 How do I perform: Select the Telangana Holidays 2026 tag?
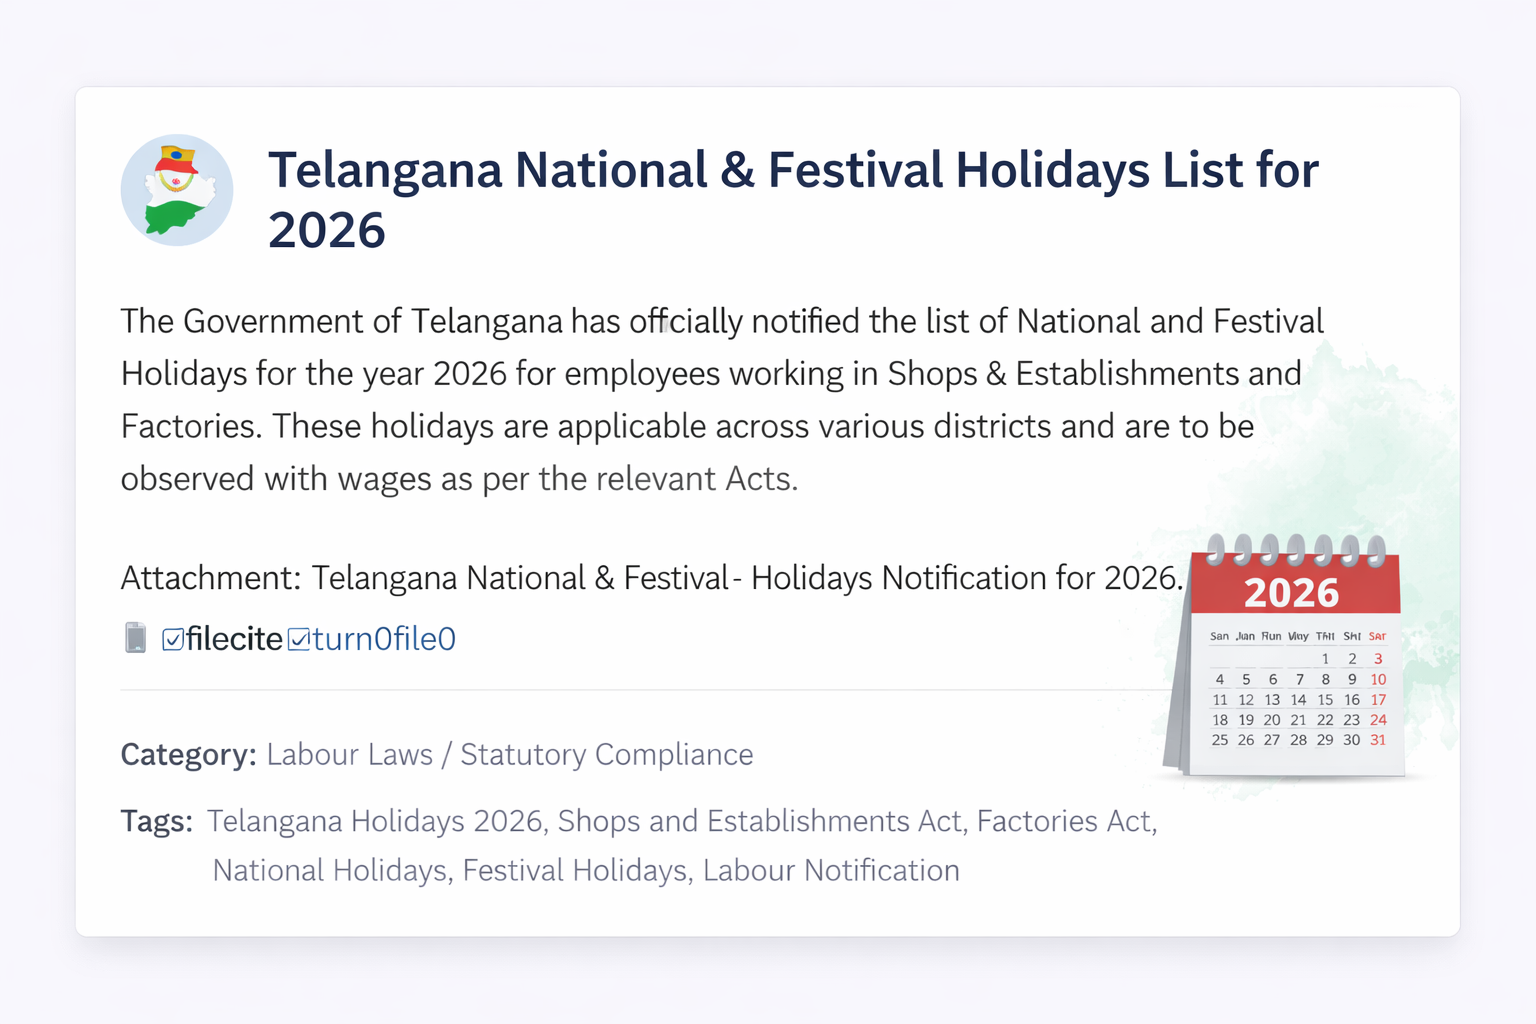tap(375, 821)
